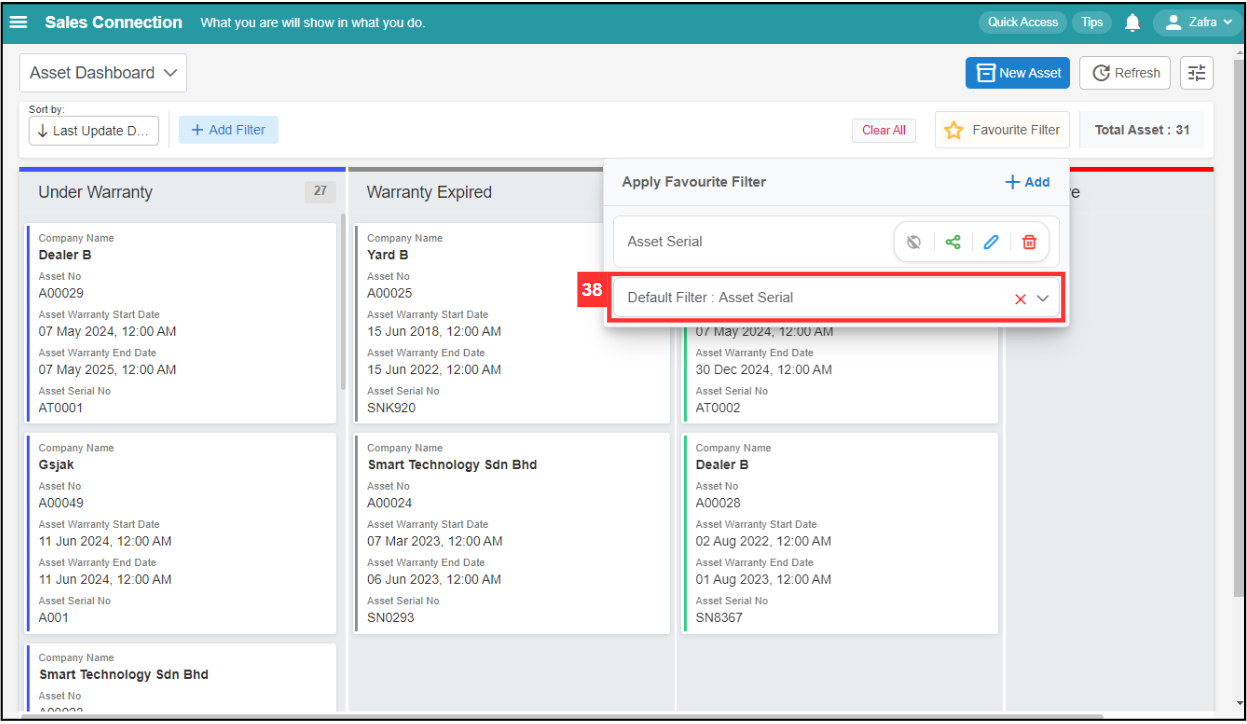This screenshot has width=1247, height=724.
Task: Expand the Default Filter dropdown chevron
Action: [1043, 299]
